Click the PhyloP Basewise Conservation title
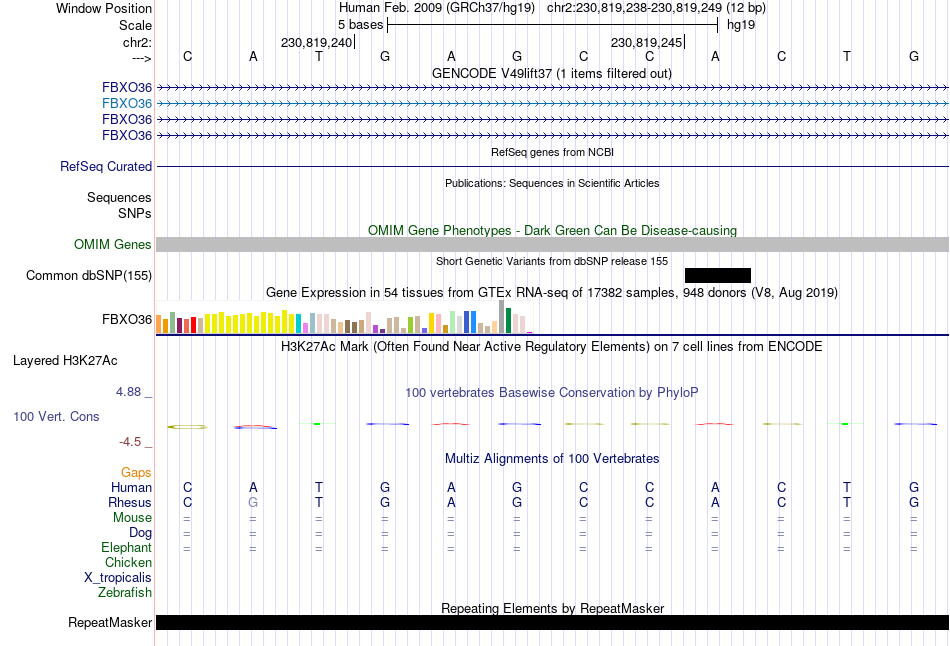Viewport: 950px width, 646px height. point(552,393)
